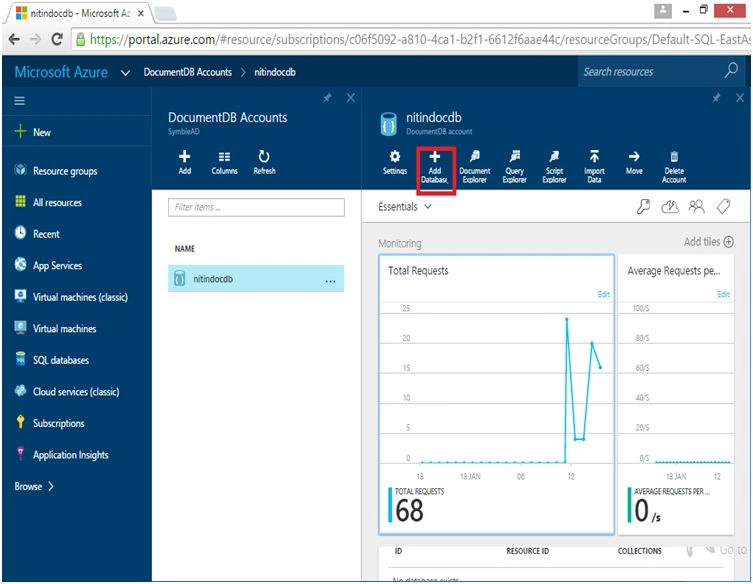Expand the Browse menu chevron
The height and width of the screenshot is (584, 753).
click(x=51, y=487)
